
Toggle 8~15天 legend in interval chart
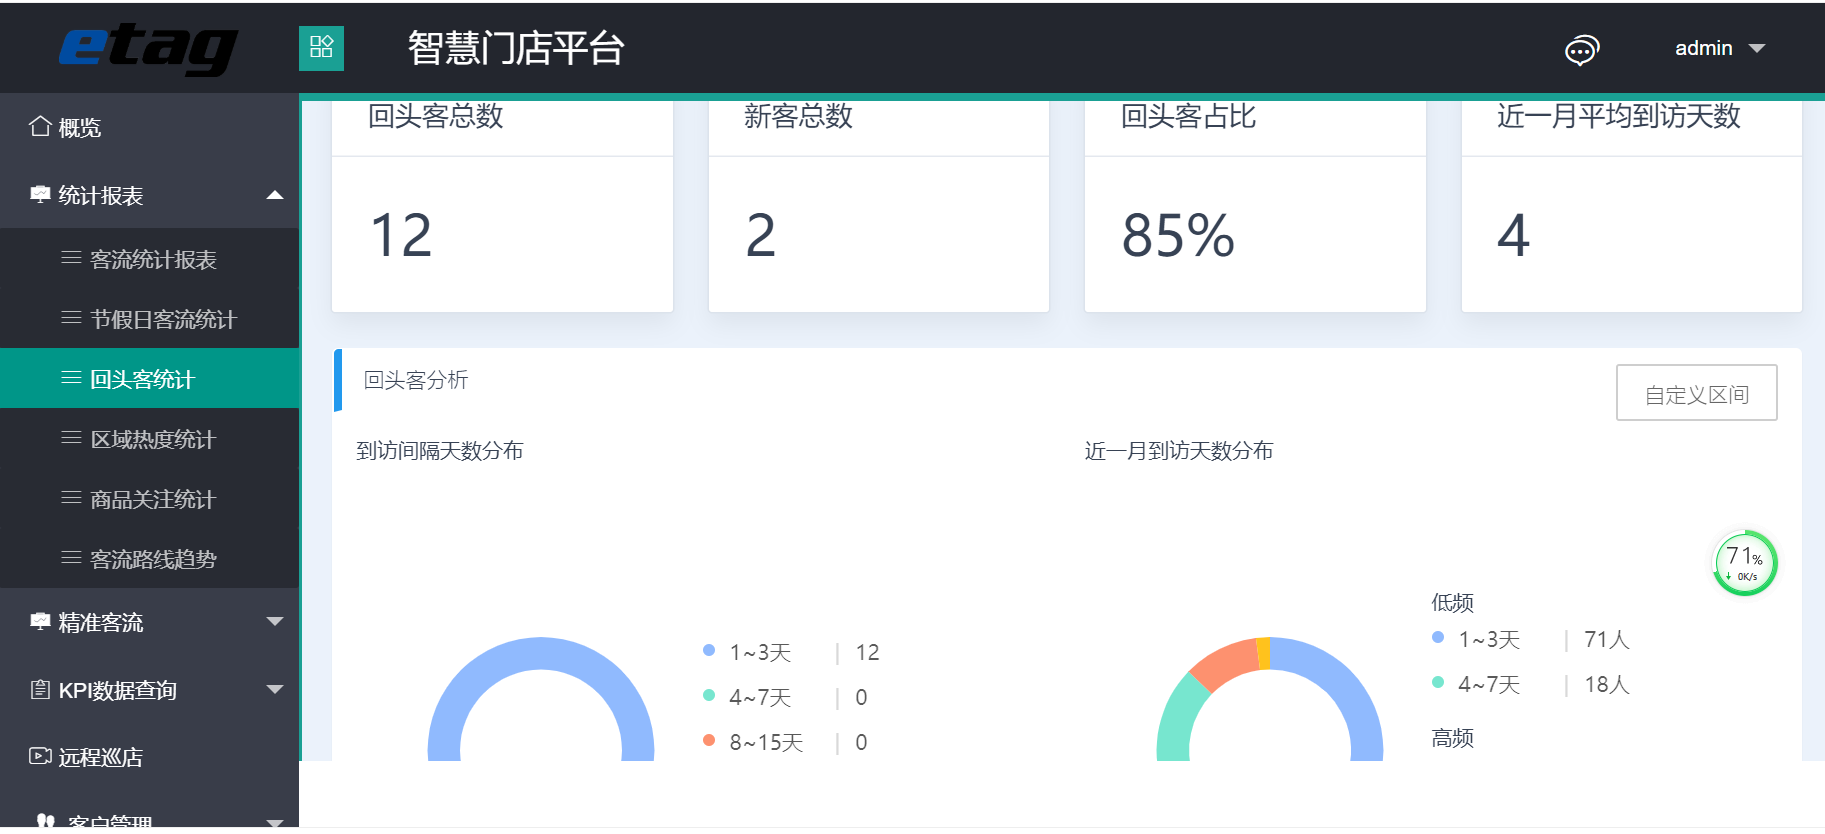click(x=785, y=742)
